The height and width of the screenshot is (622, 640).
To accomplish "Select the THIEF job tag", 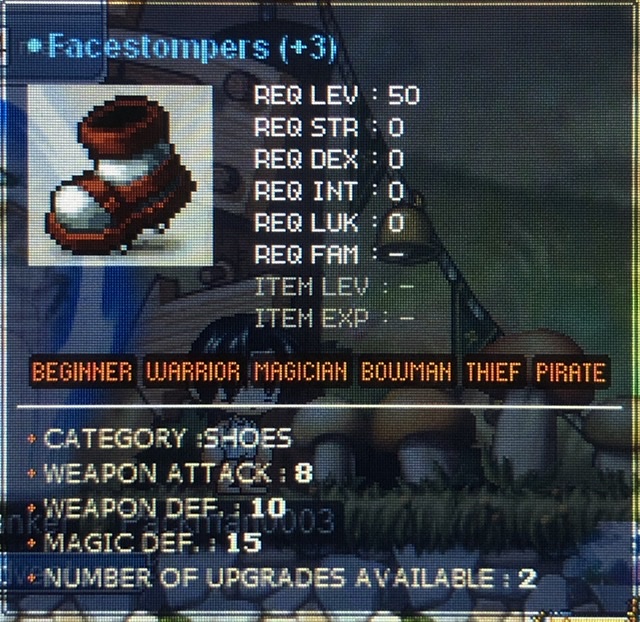I will coord(493,372).
